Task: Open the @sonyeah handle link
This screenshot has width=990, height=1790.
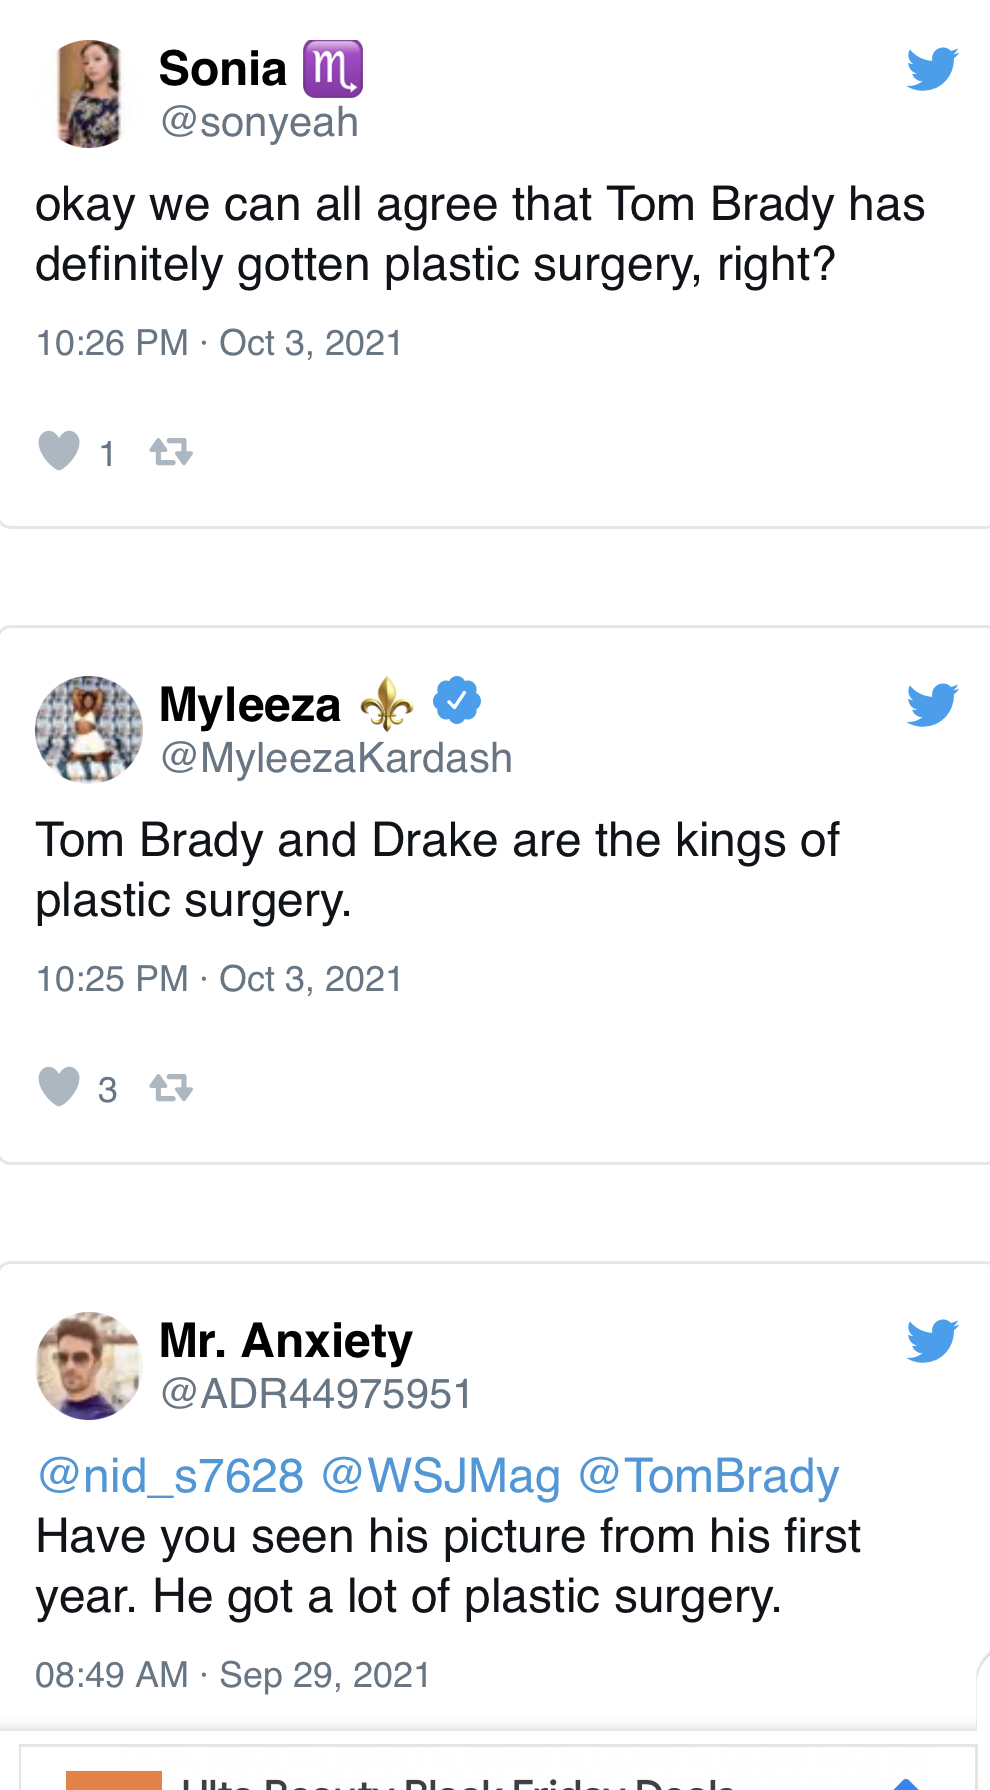Action: pos(259,123)
